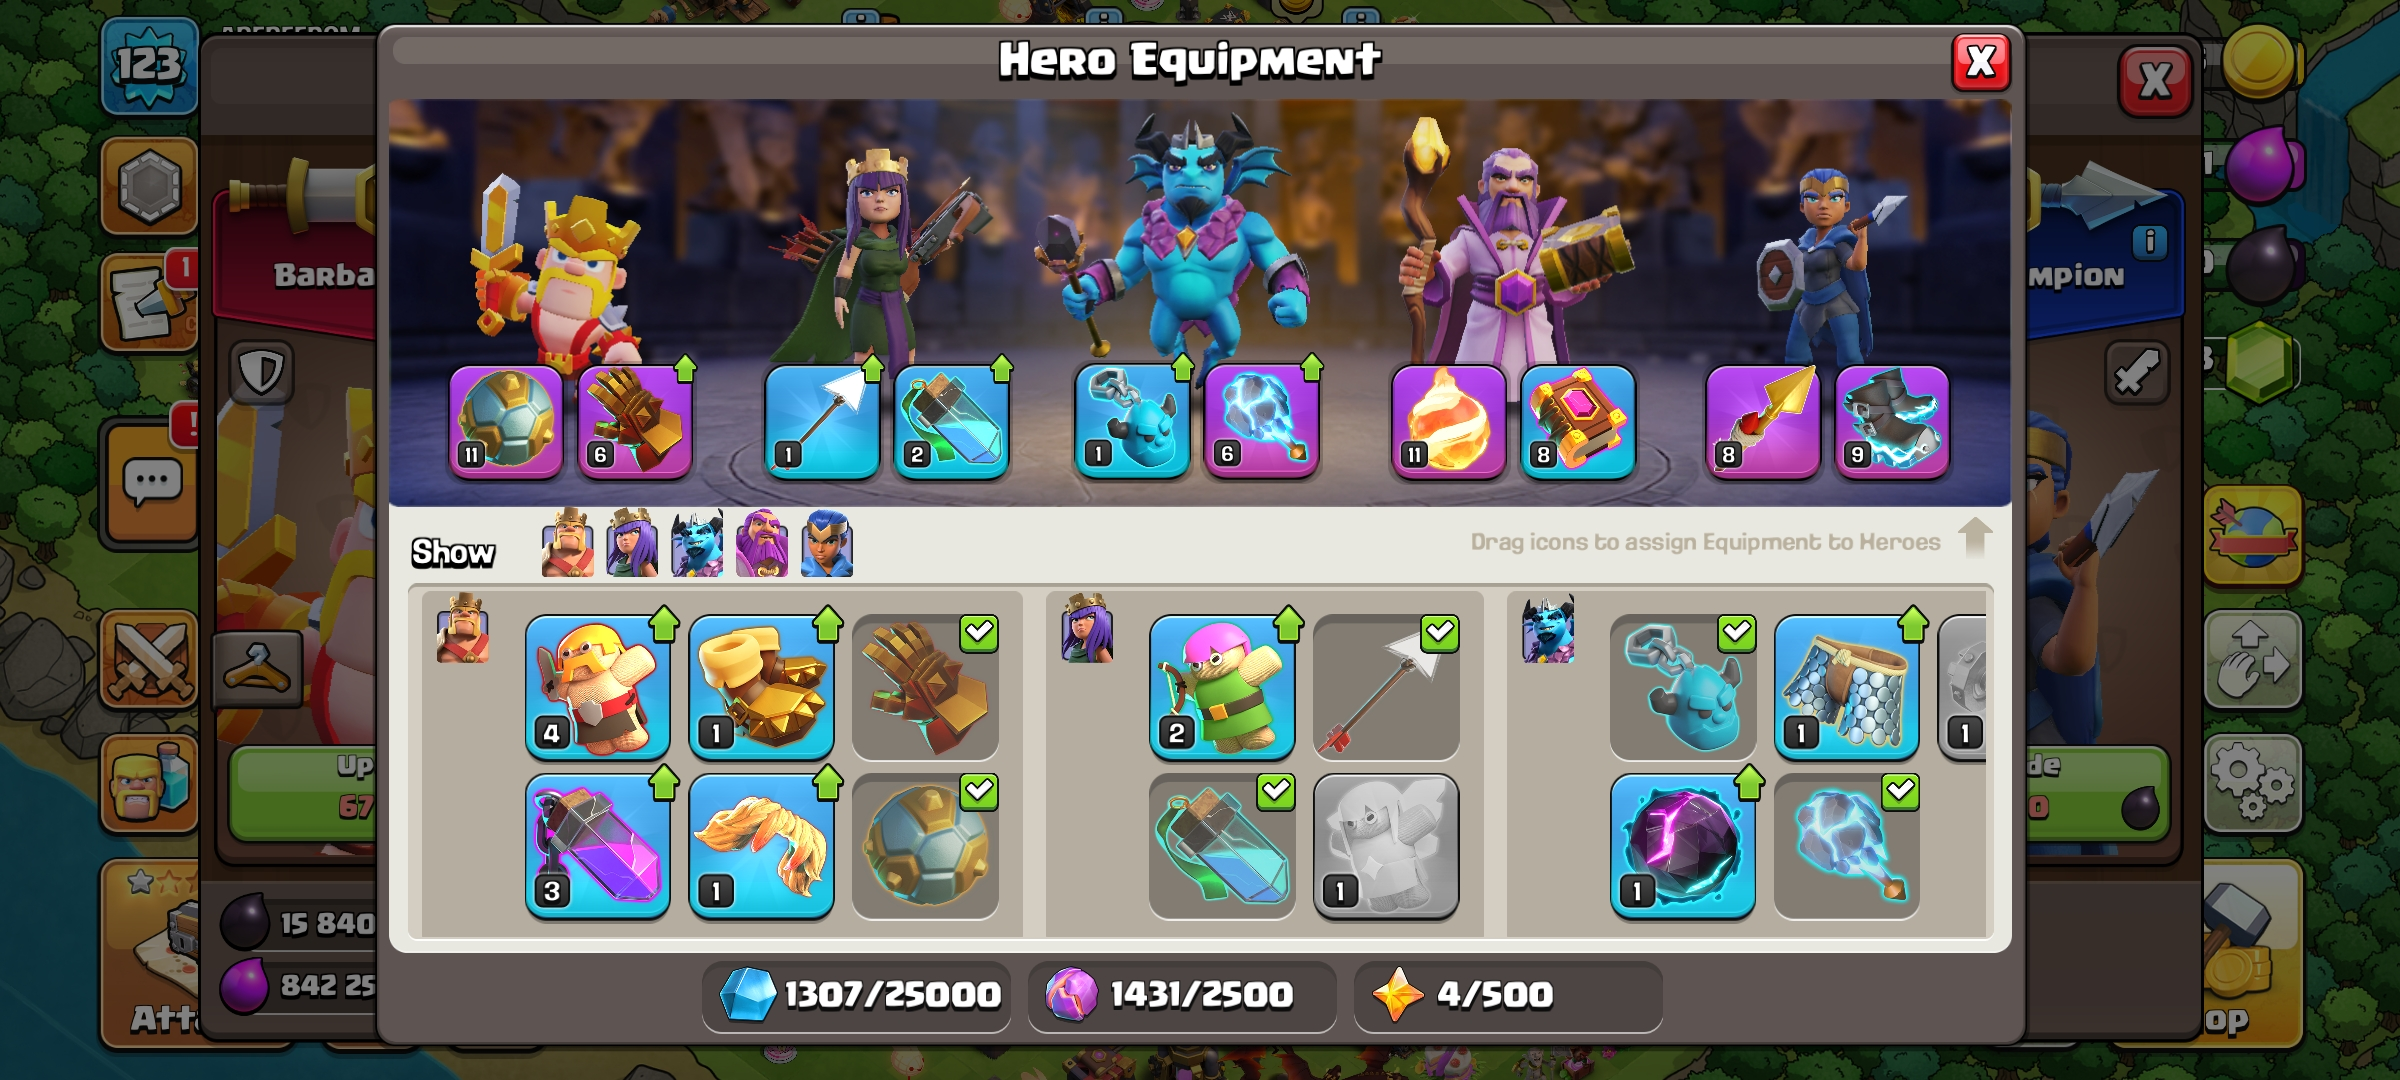Select level 4 Barbarian Puppet equipment
This screenshot has width=2400, height=1080.
(598, 688)
